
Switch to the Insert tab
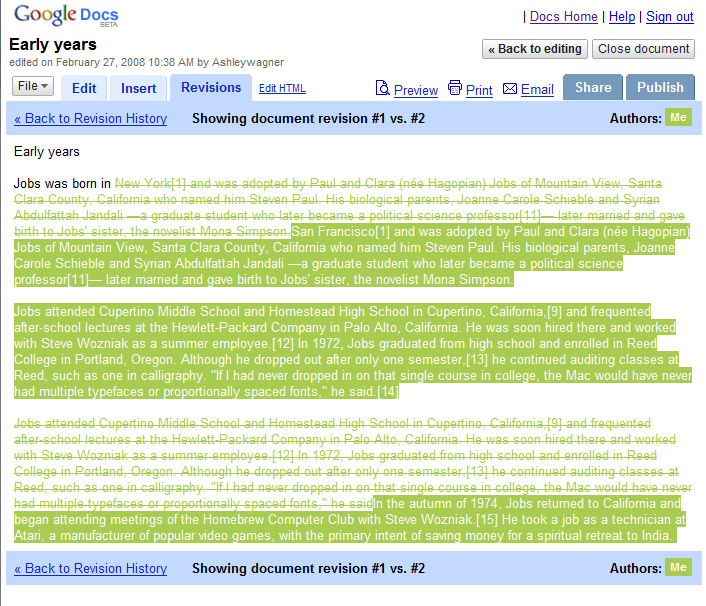[138, 88]
